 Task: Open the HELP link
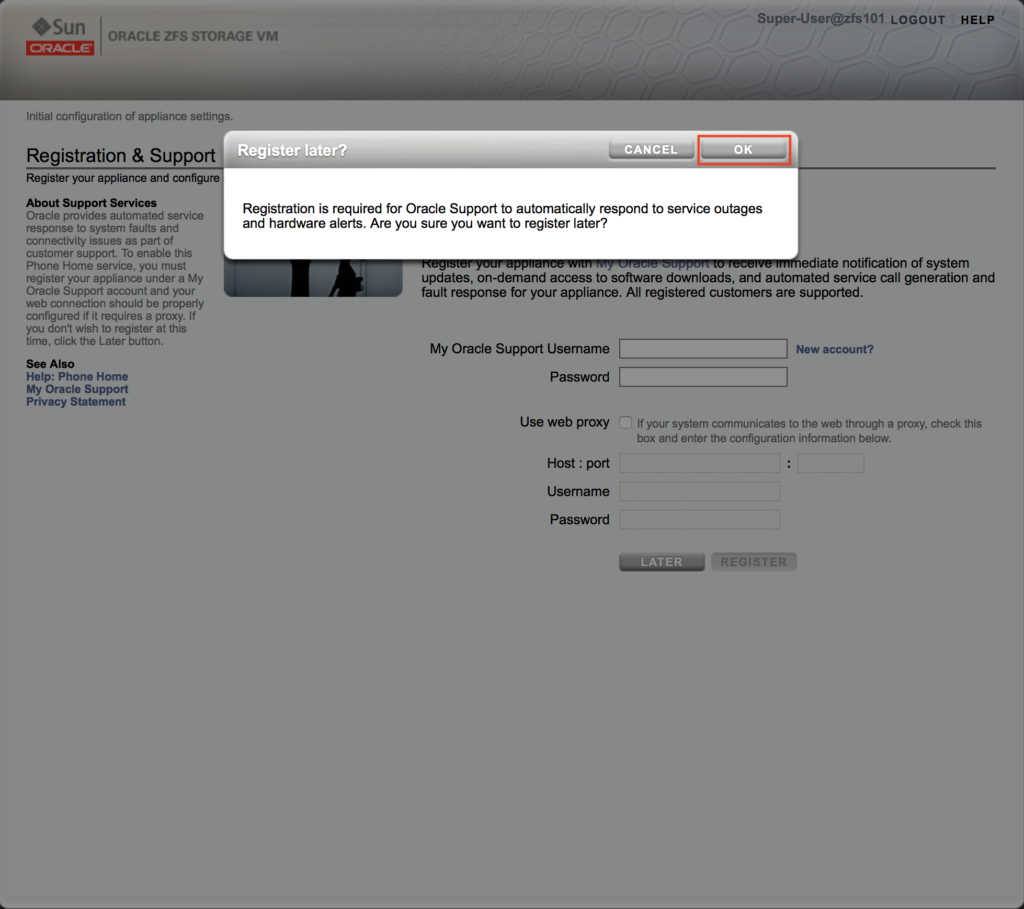(x=977, y=20)
